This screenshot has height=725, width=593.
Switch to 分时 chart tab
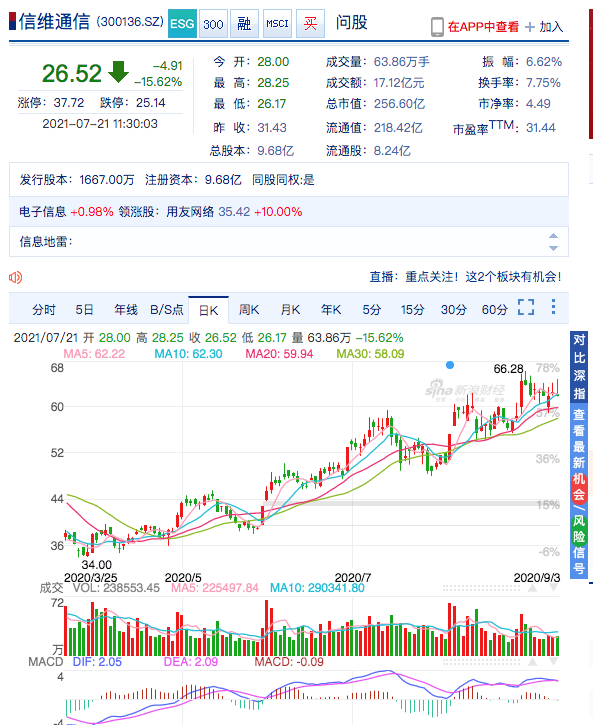pos(44,309)
